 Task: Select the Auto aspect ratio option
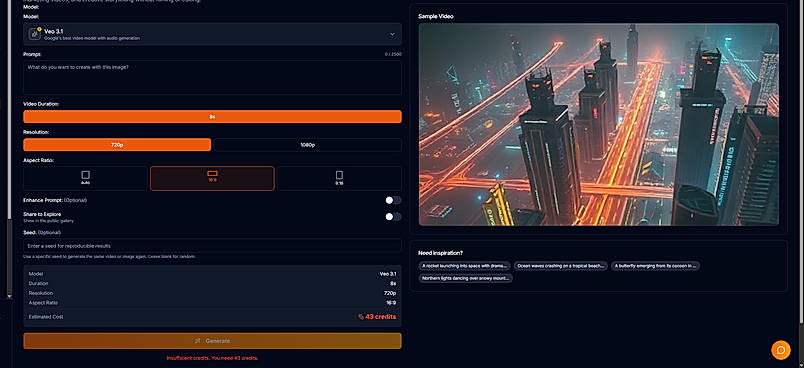(85, 178)
